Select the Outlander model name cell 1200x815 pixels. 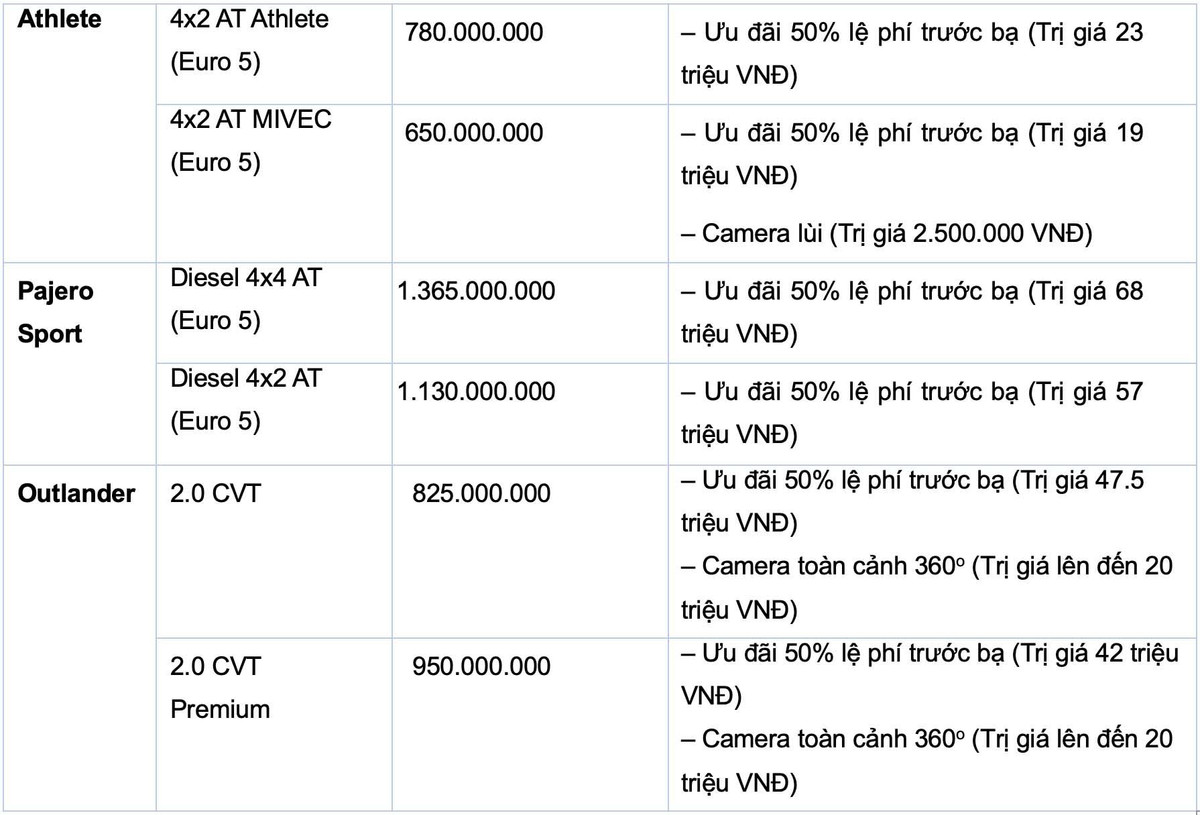76,493
